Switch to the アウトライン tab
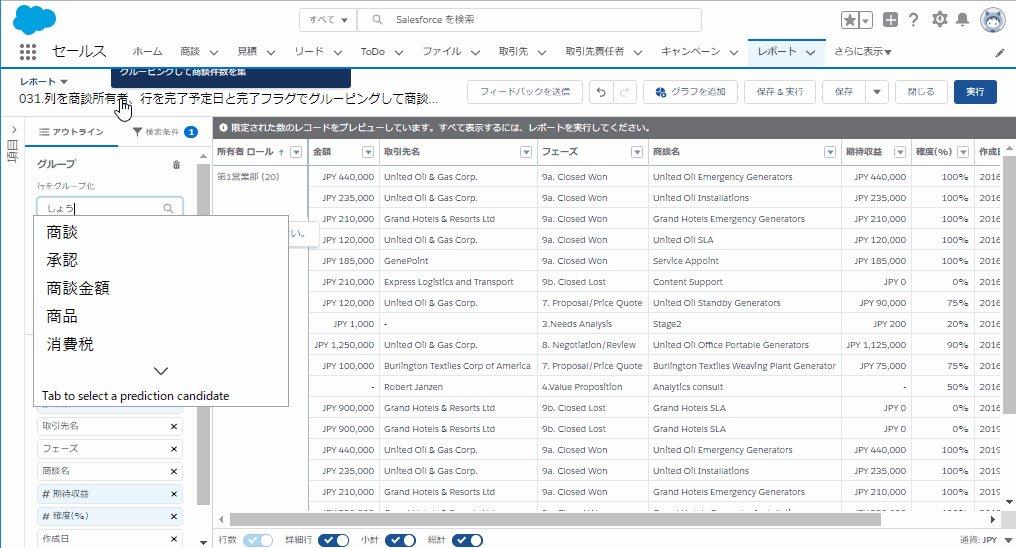Image resolution: width=1016 pixels, height=548 pixels. (x=71, y=132)
